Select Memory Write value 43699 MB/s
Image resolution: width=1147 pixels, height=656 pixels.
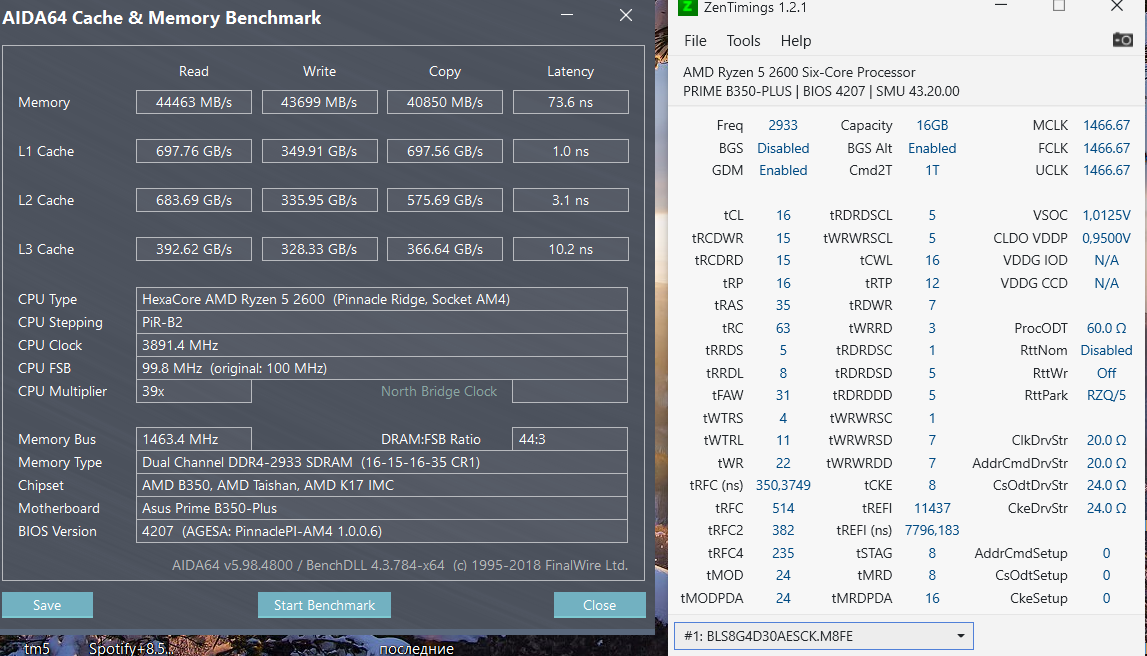point(320,102)
